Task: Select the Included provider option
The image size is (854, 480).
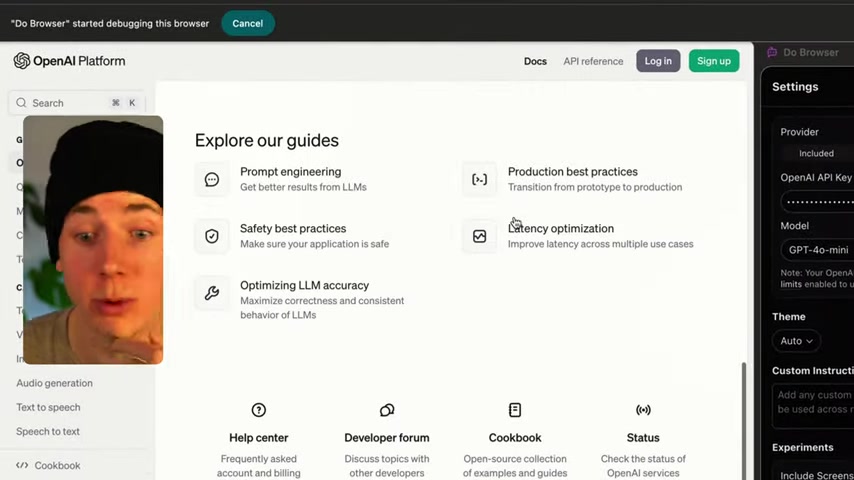Action: point(816,153)
